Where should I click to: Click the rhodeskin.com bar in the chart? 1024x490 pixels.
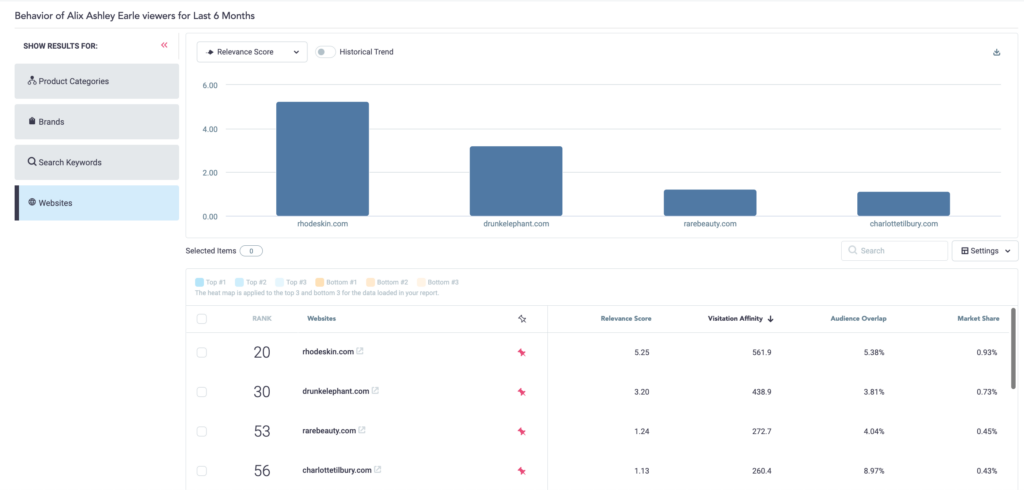[322, 159]
